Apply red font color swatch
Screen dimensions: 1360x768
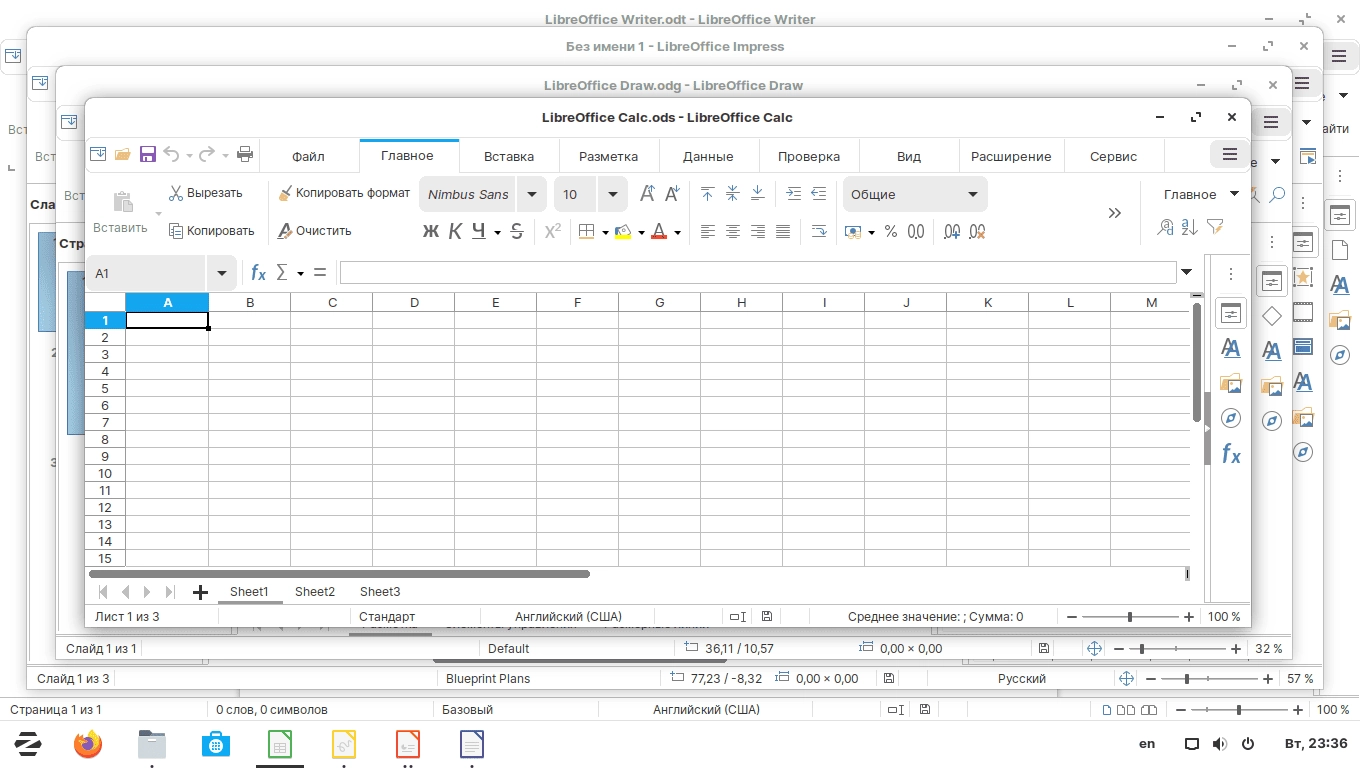pos(659,232)
